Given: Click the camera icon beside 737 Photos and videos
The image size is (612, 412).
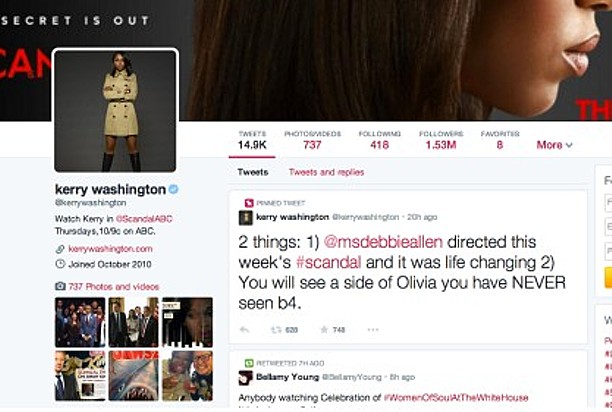Looking at the screenshot, I should click(x=60, y=286).
